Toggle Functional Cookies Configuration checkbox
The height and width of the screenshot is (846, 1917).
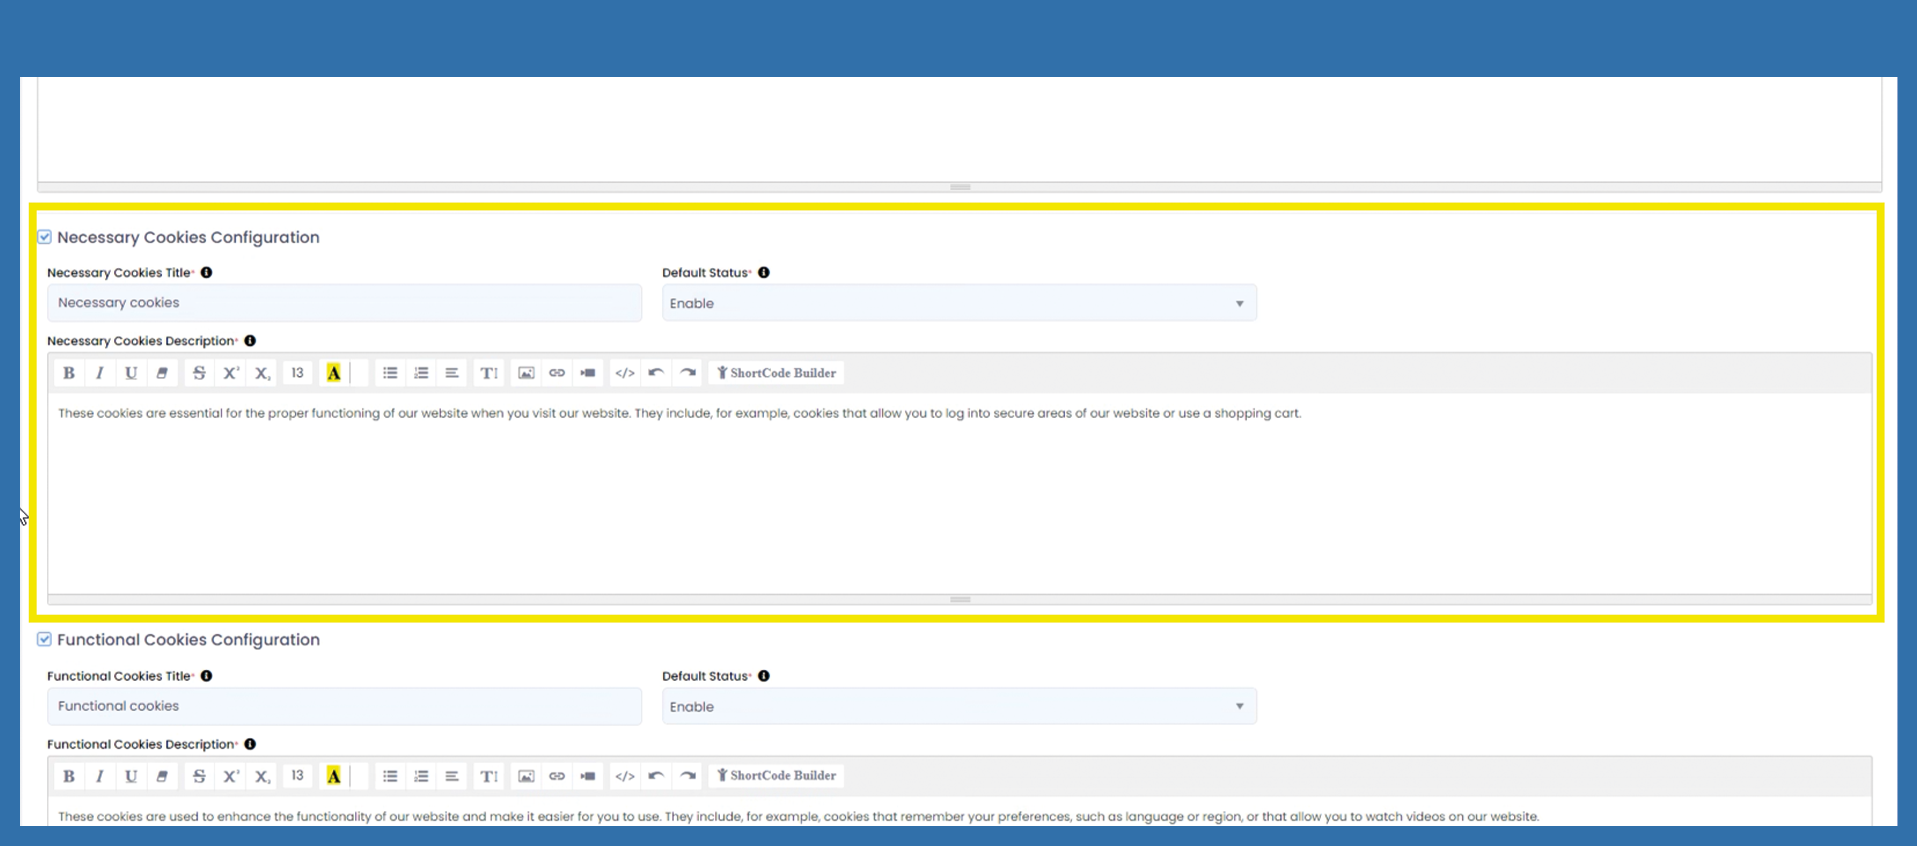coord(45,640)
